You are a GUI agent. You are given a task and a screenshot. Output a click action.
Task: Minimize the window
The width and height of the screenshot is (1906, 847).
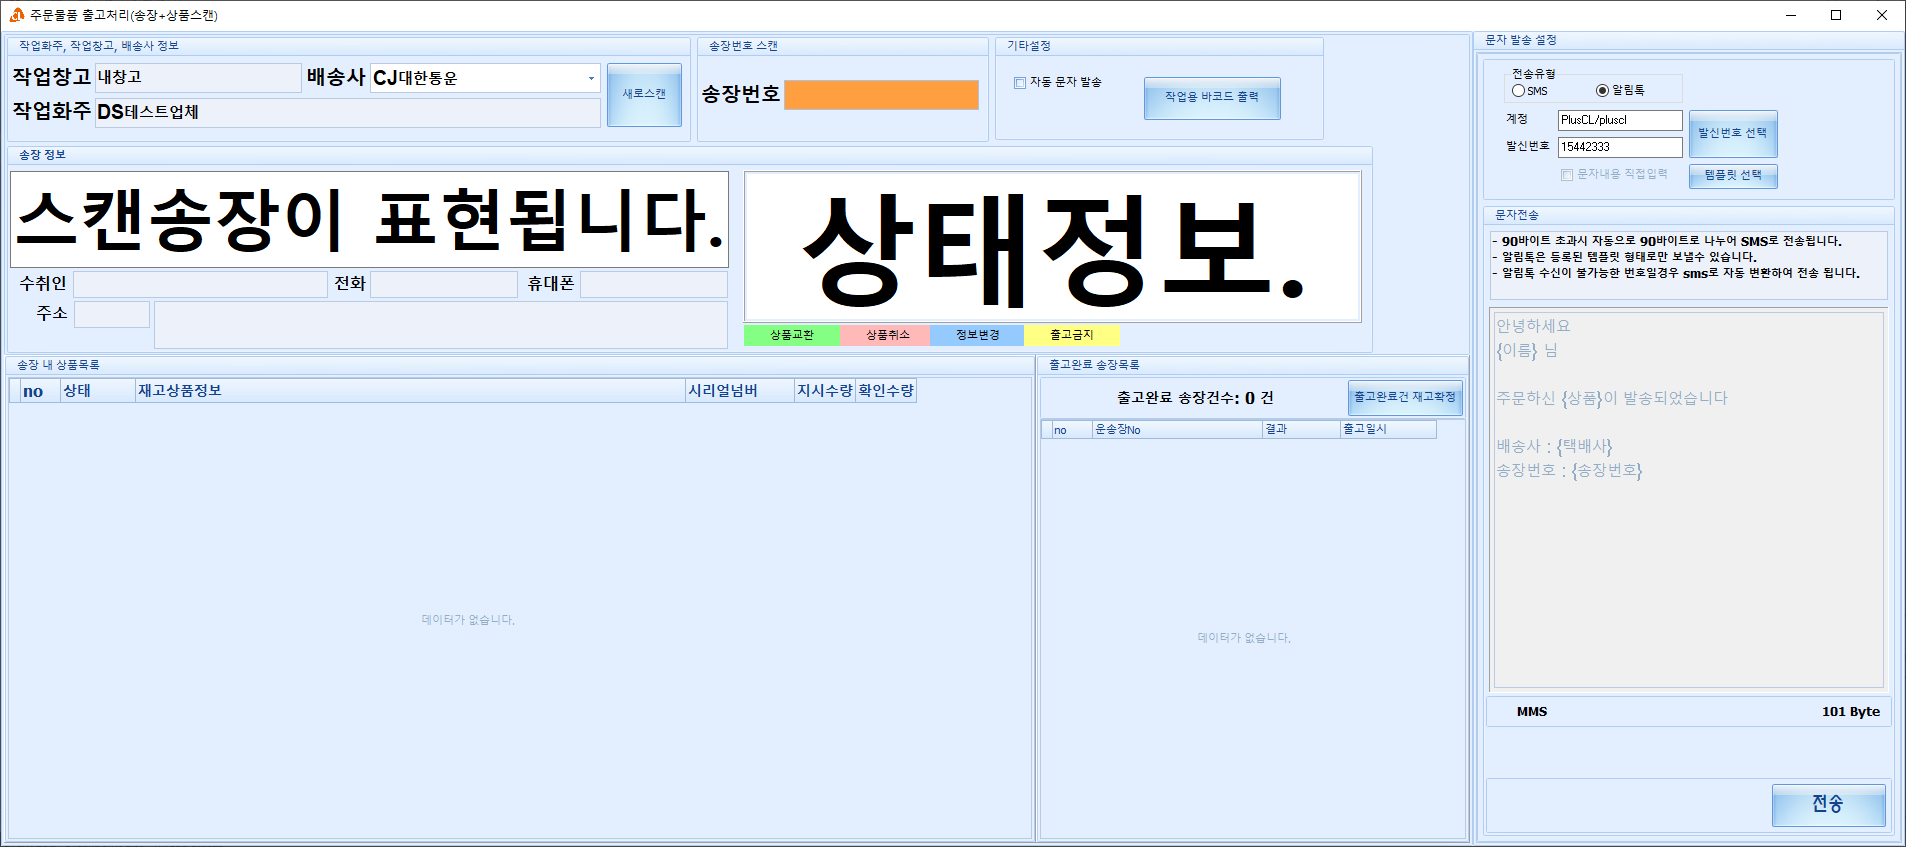(1791, 15)
